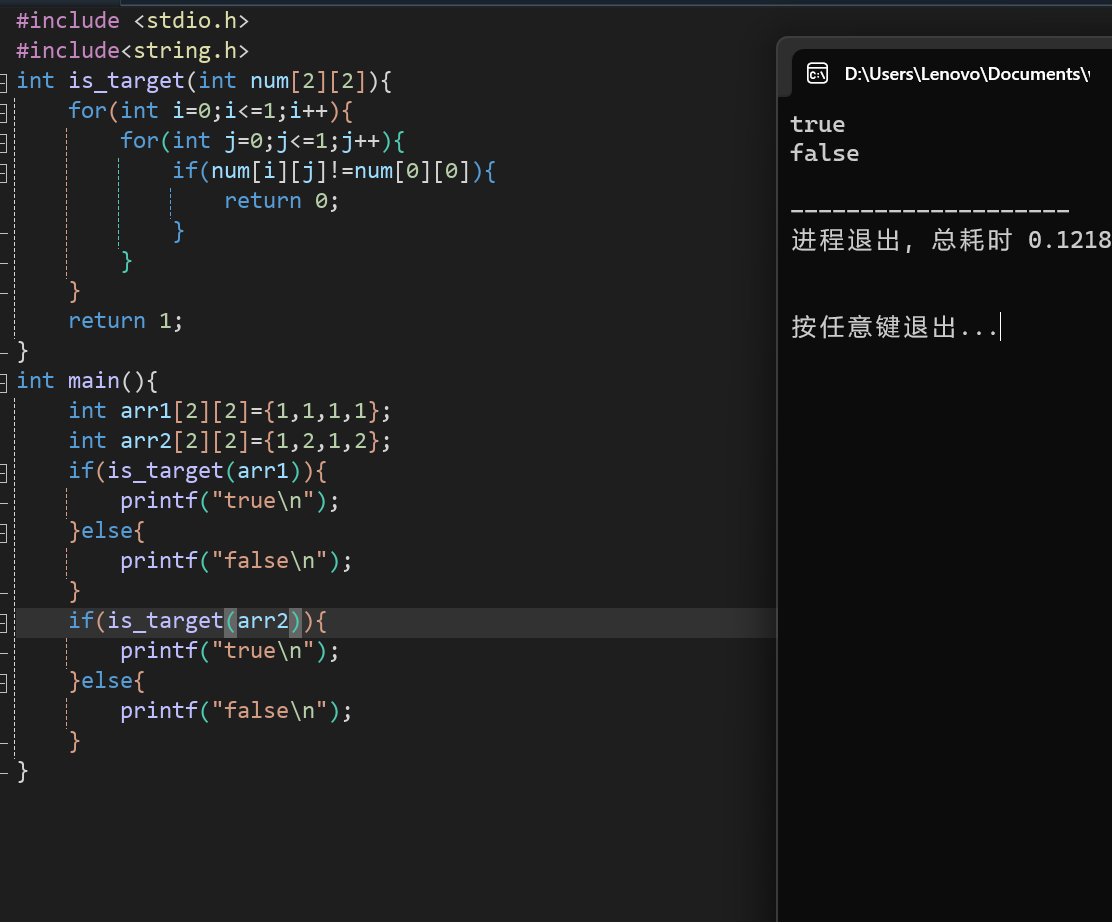Viewport: 1112px width, 922px height.
Task: Collapse the if num[i][j] block fold marker
Action: pos(3,172)
